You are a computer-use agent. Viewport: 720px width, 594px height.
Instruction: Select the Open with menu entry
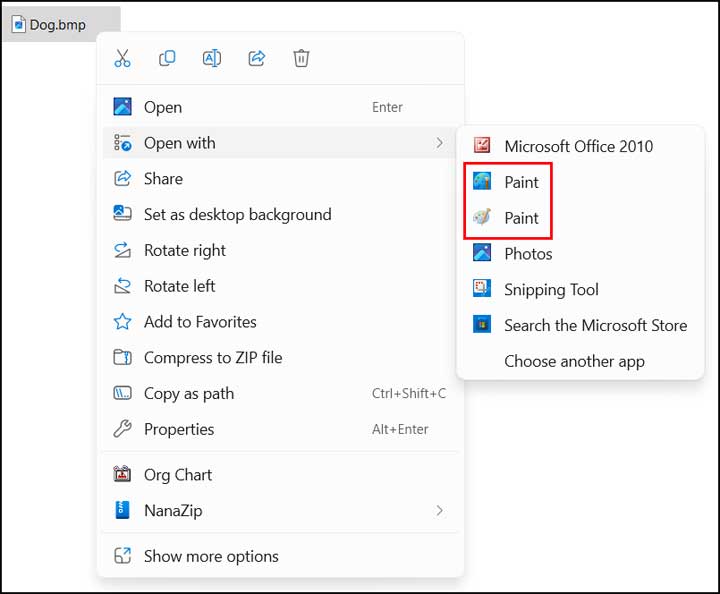coord(280,143)
